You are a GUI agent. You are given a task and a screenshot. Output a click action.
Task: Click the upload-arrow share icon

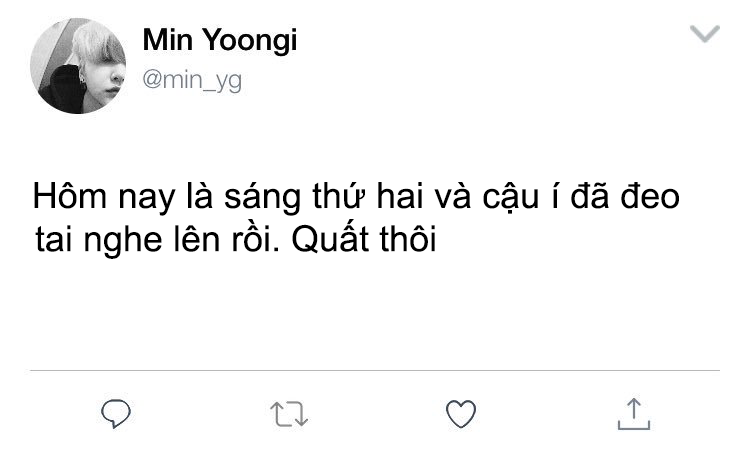click(x=634, y=414)
